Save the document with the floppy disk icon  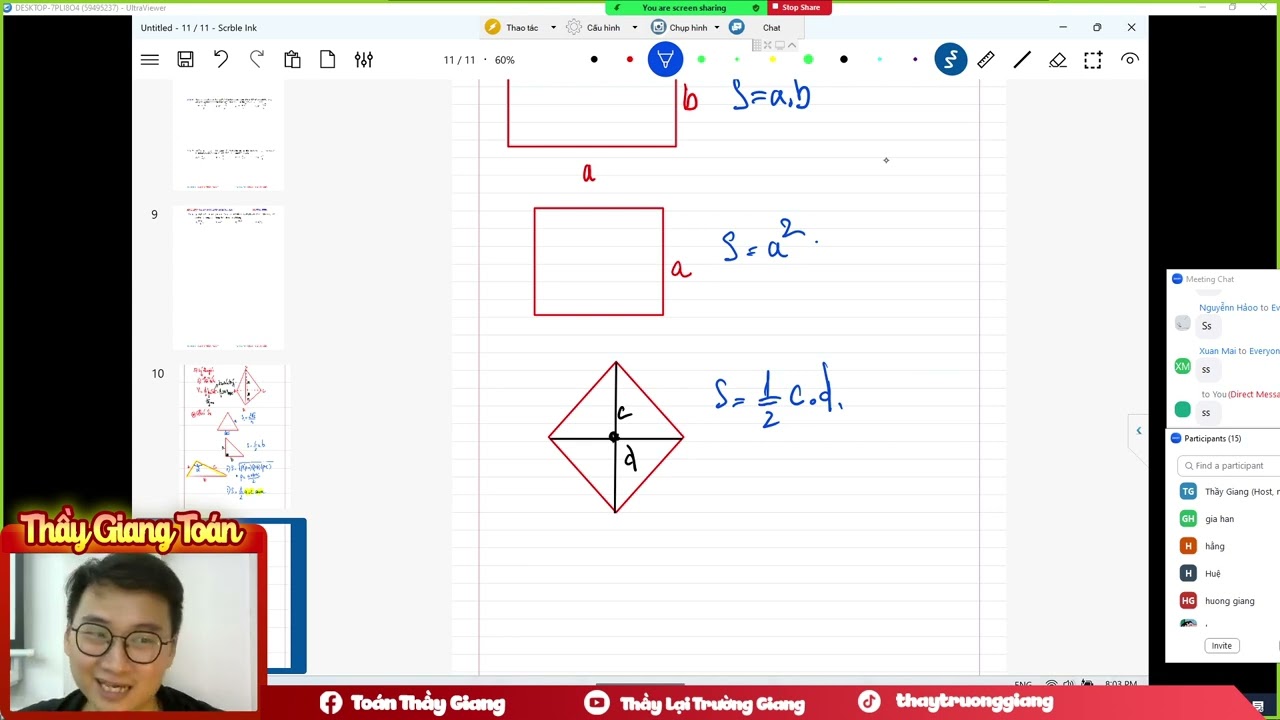[x=185, y=60]
